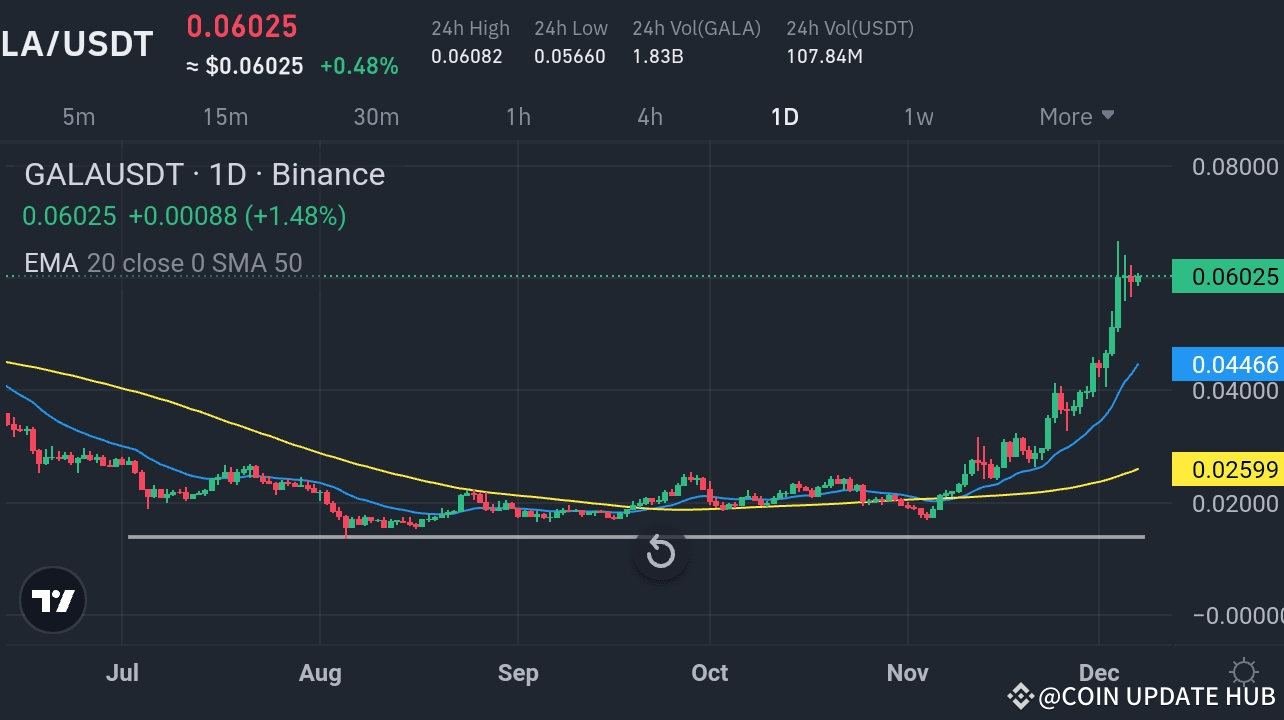The width and height of the screenshot is (1284, 720).
Task: Click the current price label 0.06025 on axis
Action: pos(1228,277)
